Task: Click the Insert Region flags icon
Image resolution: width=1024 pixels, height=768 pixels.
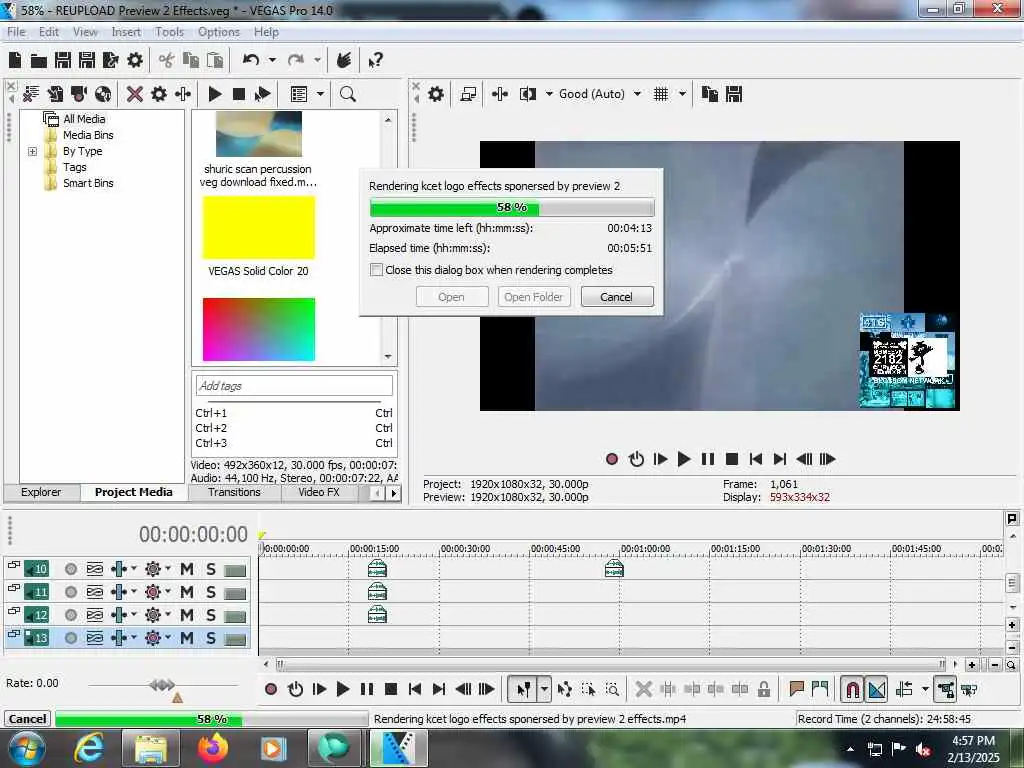Action: point(820,689)
